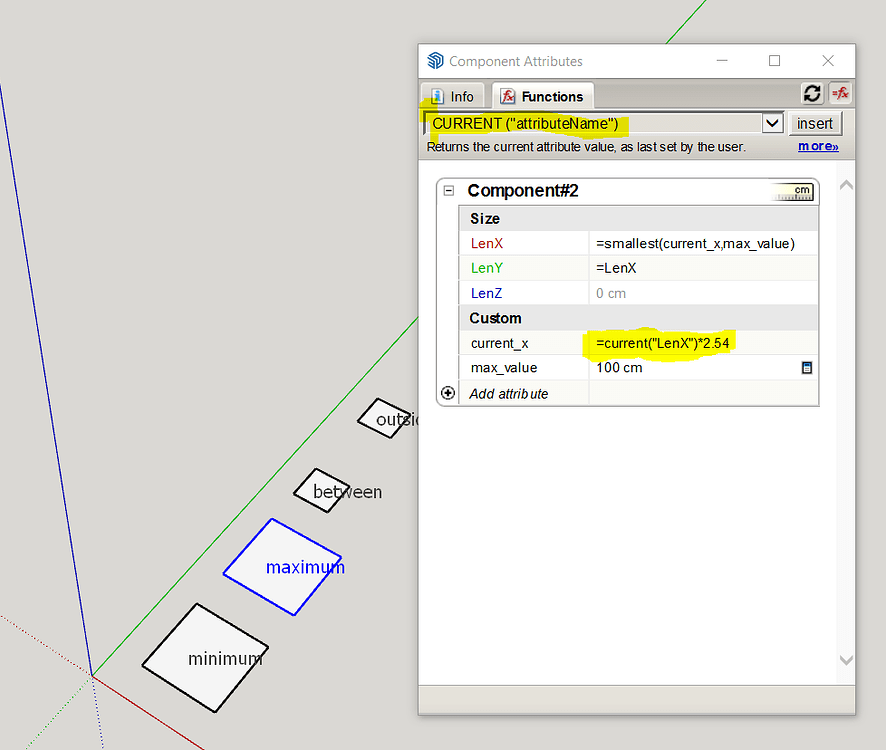Select the blue "maximum" component in the model

(283, 567)
